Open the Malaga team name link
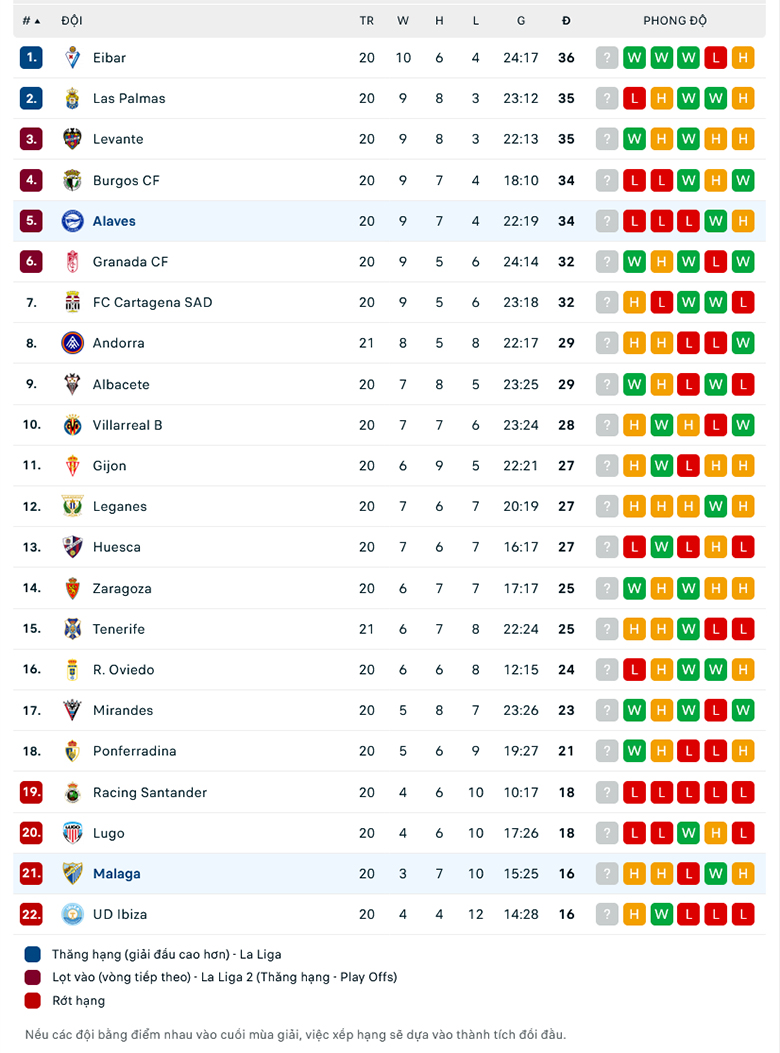 coord(117,874)
